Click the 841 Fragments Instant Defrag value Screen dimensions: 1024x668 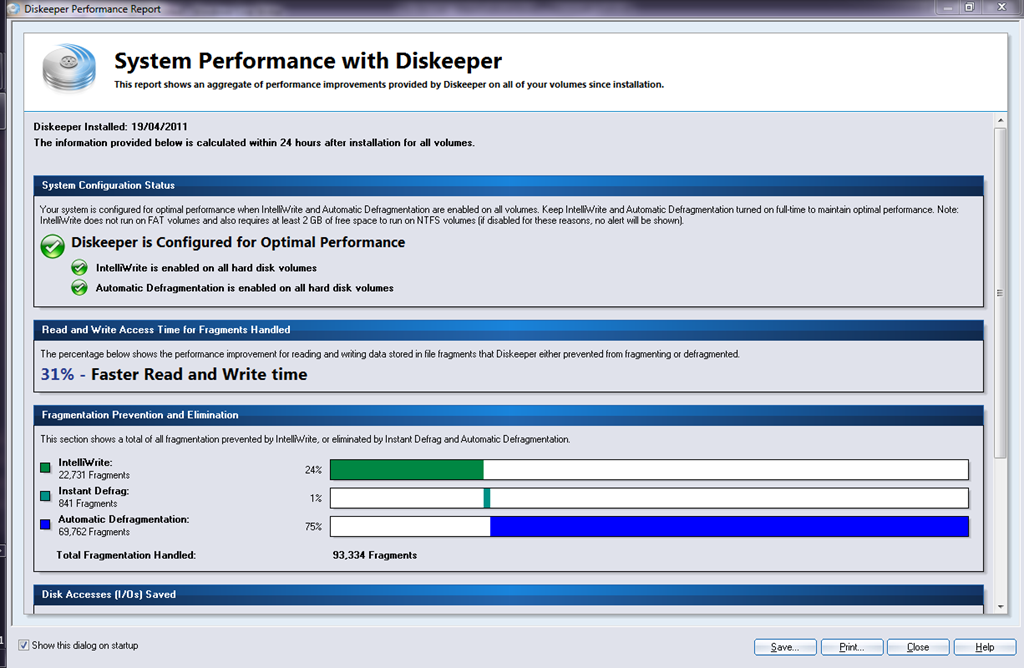88,503
